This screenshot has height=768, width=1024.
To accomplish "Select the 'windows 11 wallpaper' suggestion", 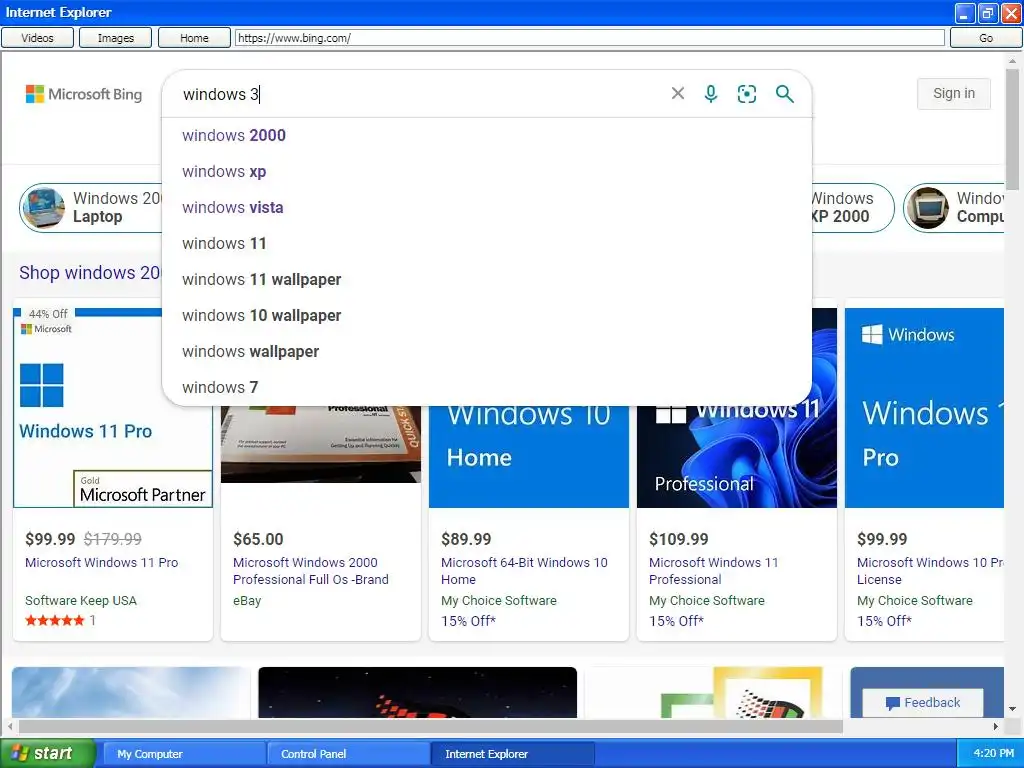I will pos(487,279).
